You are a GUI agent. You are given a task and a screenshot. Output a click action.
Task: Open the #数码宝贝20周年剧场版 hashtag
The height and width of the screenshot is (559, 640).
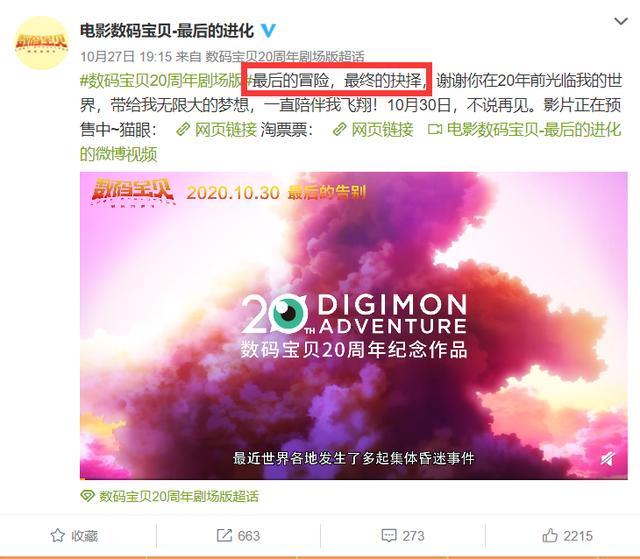coord(164,81)
